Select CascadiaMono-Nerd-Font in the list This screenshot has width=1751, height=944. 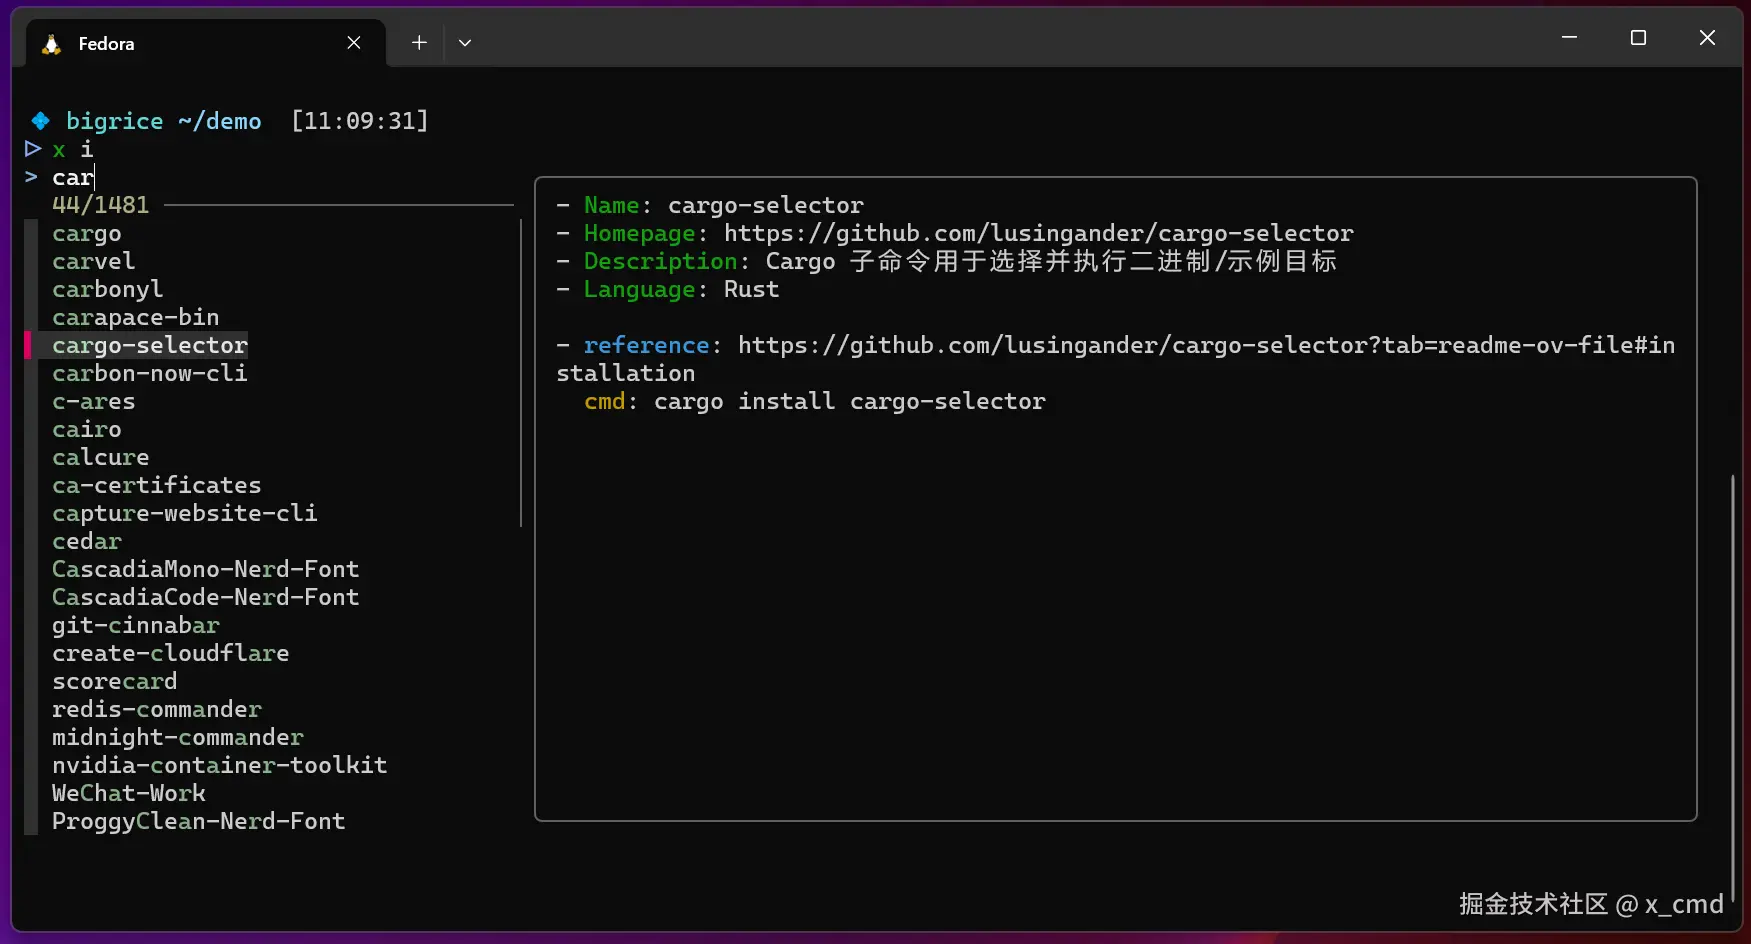coord(206,569)
